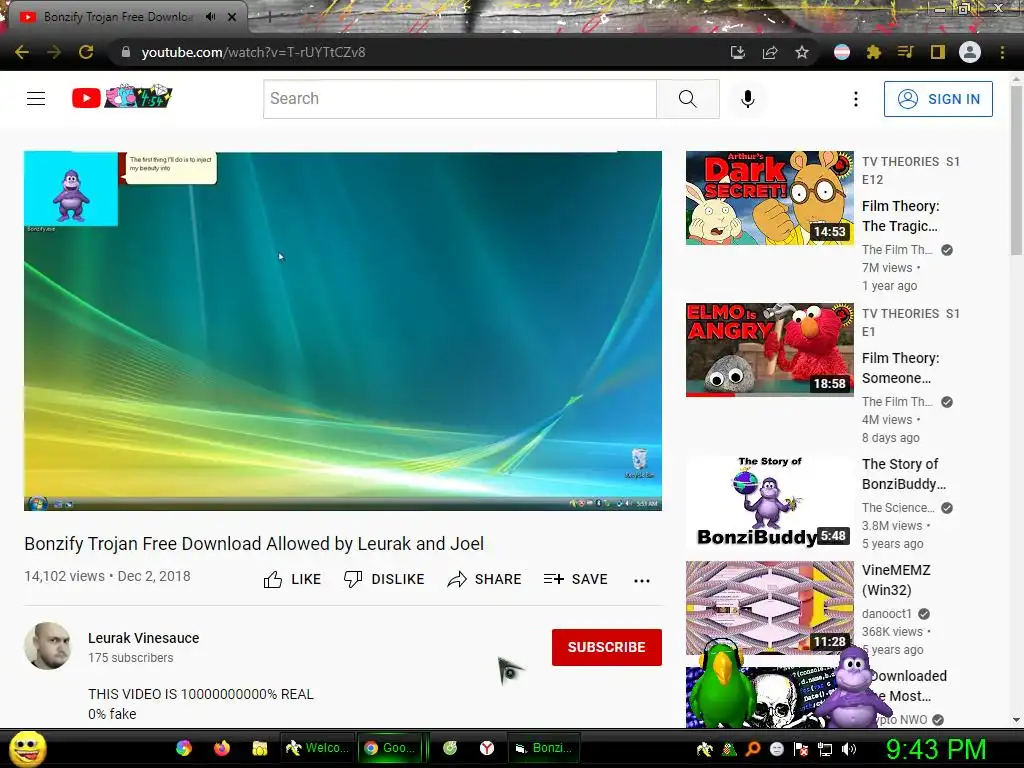Open Arthur's Dark Secret video thumbnail

point(769,198)
